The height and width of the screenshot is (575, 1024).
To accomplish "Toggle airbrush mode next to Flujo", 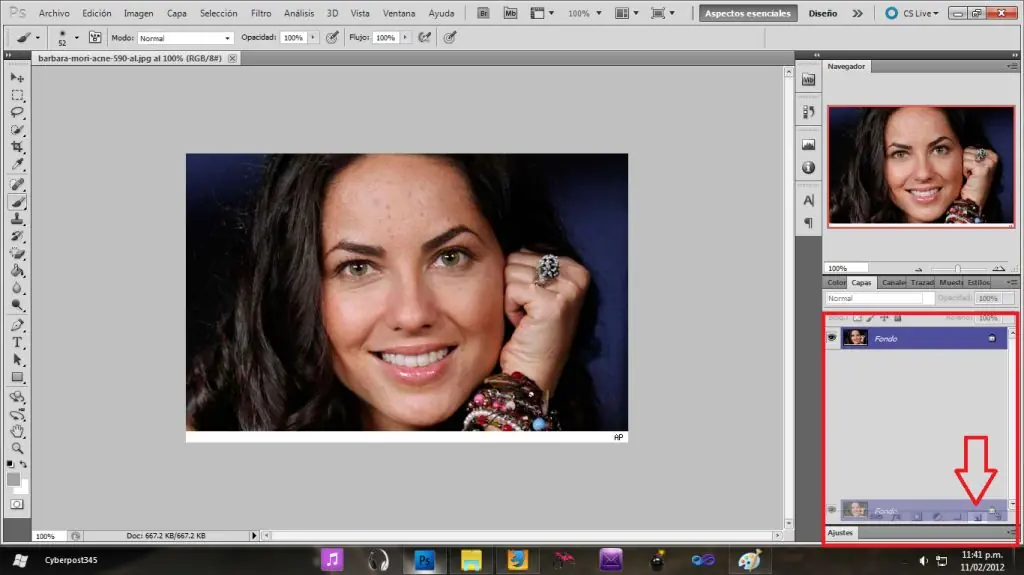I will (424, 38).
